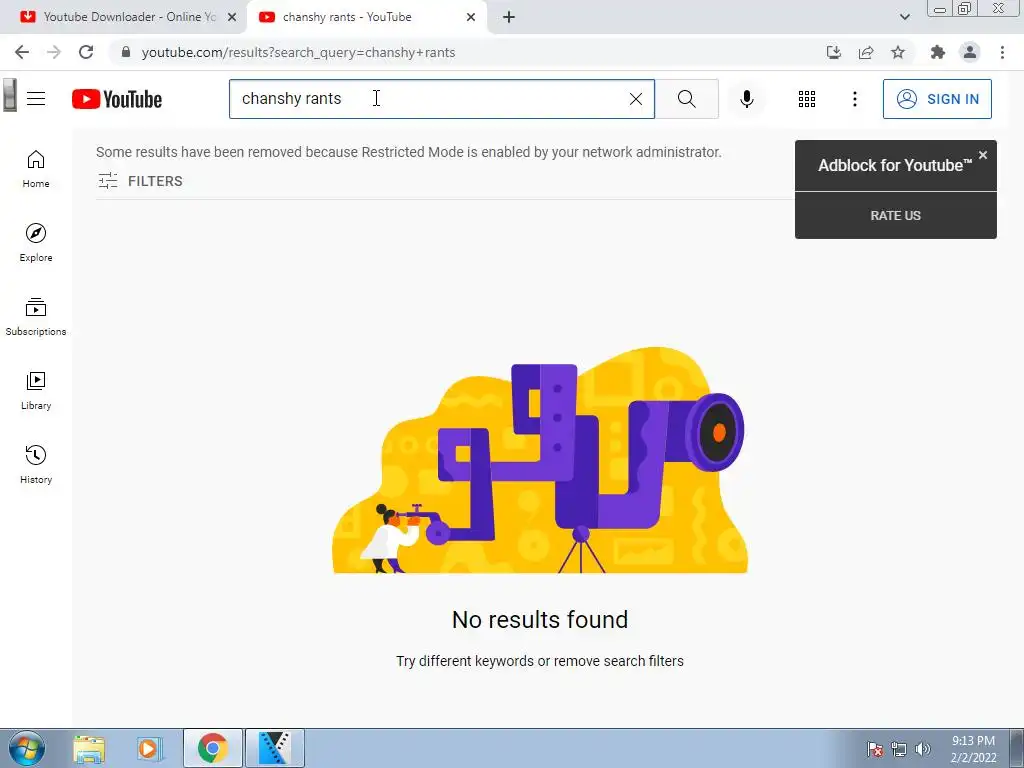Go back to the previous page
1024x768 pixels.
[x=22, y=52]
